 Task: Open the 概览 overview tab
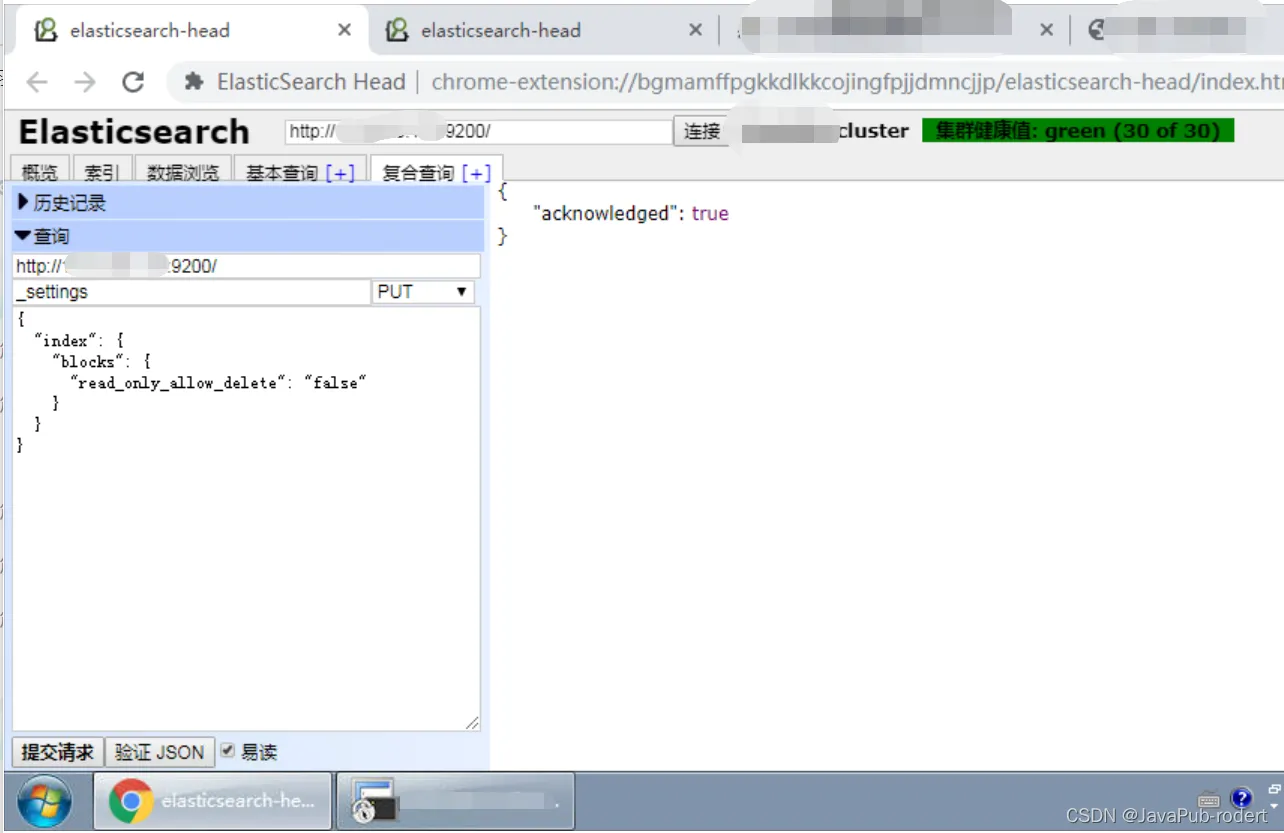coord(40,172)
